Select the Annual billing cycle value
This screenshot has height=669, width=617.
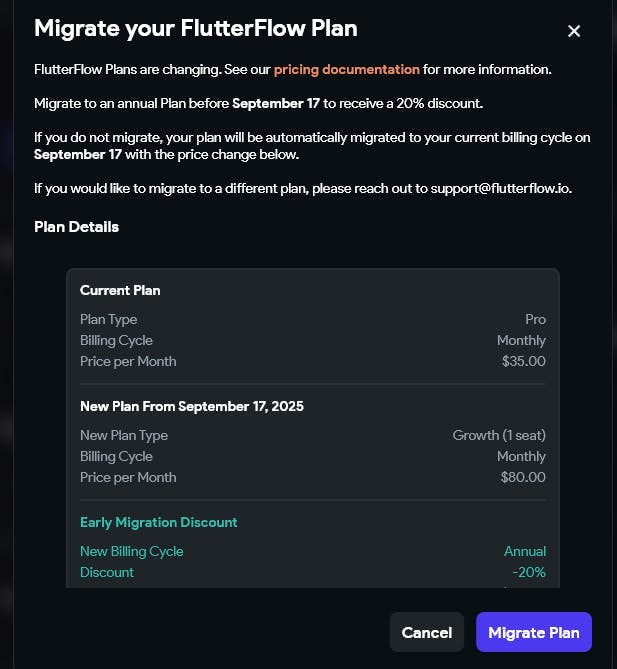click(x=525, y=551)
